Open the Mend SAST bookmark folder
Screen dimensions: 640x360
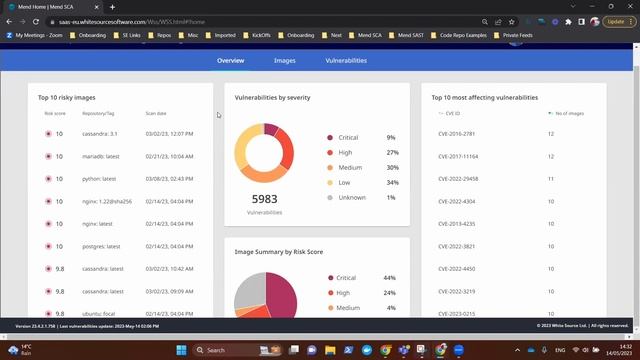point(407,36)
